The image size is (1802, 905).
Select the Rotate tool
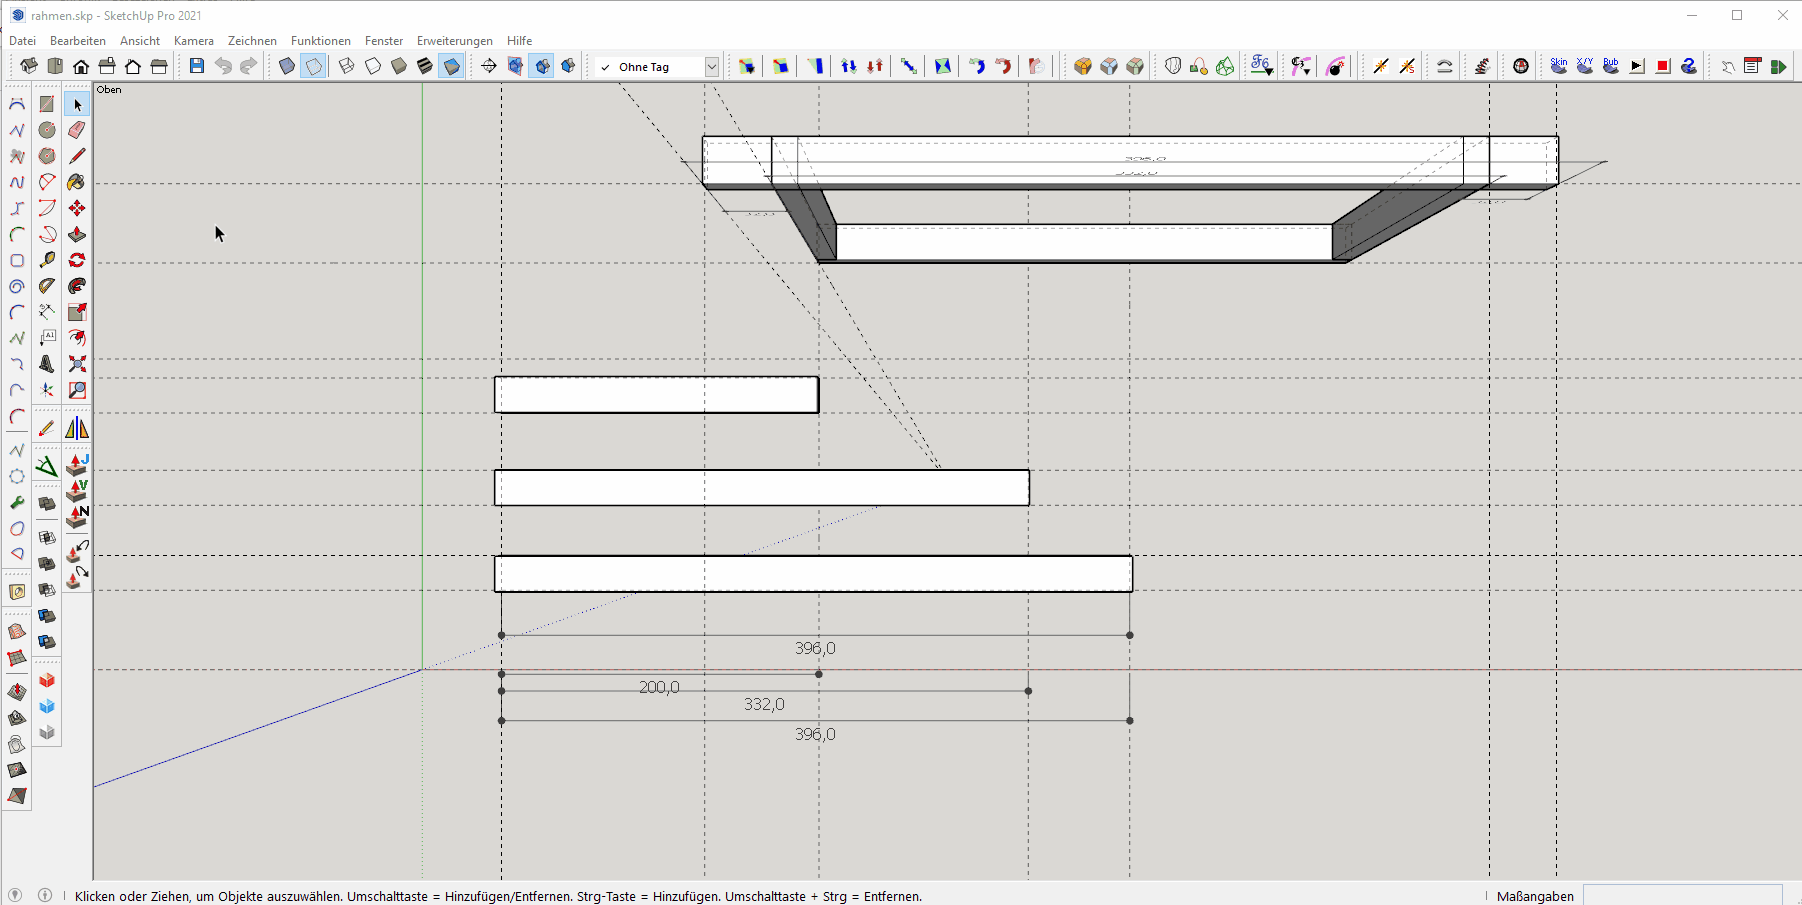pyautogui.click(x=77, y=260)
